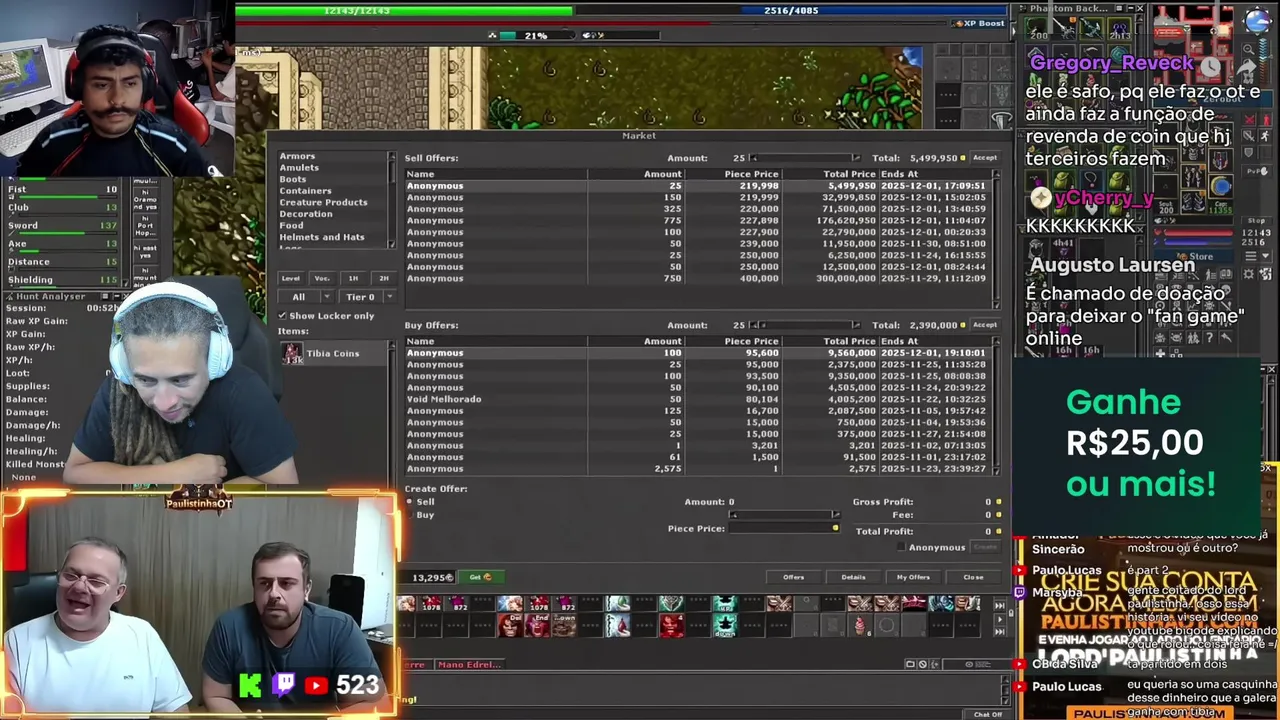The height and width of the screenshot is (720, 1280).
Task: Open the options gear icon in sidebar
Action: (1248, 273)
